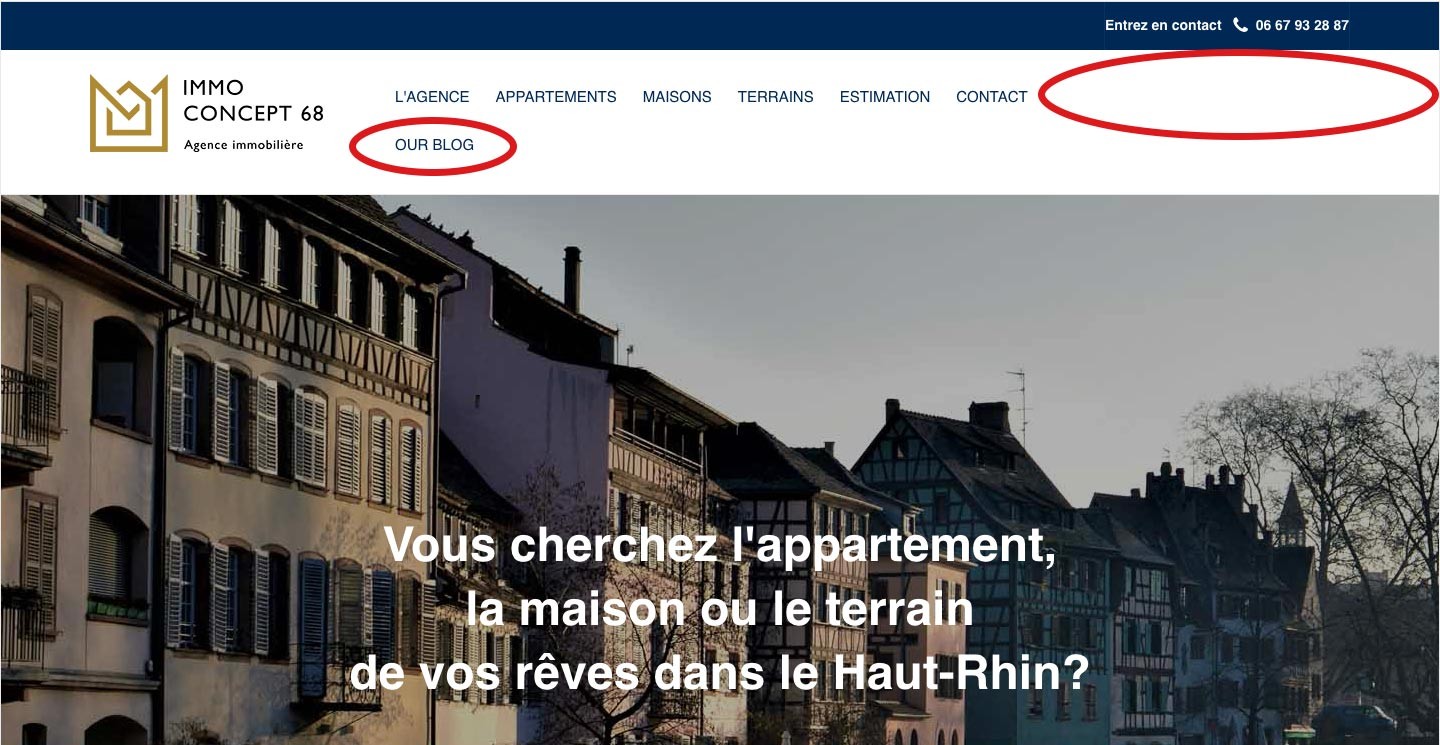Click the "de vos rêves dans le Haut-Rhin?" text
The image size is (1440, 745).
click(720, 673)
